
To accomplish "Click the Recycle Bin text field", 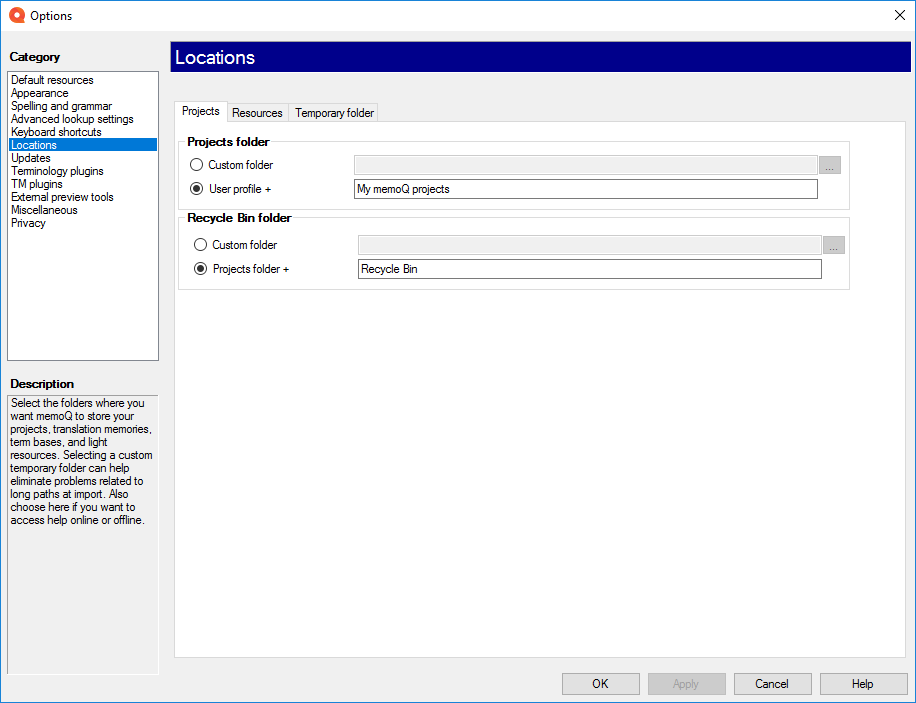I will tap(589, 269).
